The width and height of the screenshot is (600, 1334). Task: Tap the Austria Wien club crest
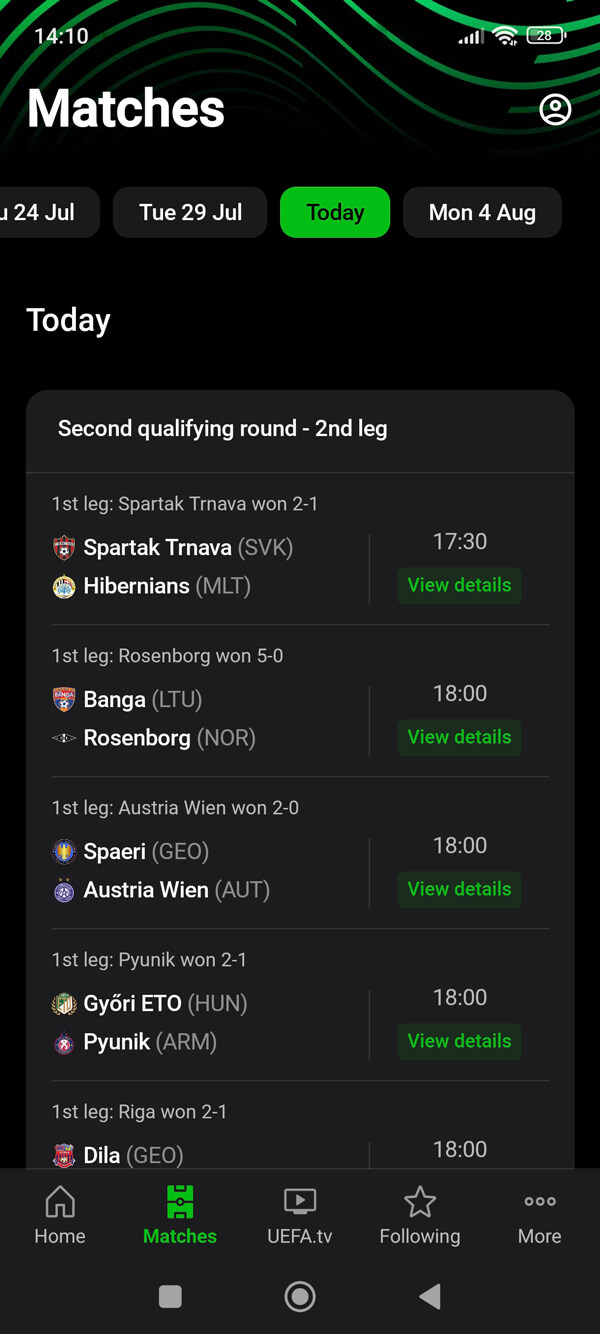pyautogui.click(x=64, y=890)
